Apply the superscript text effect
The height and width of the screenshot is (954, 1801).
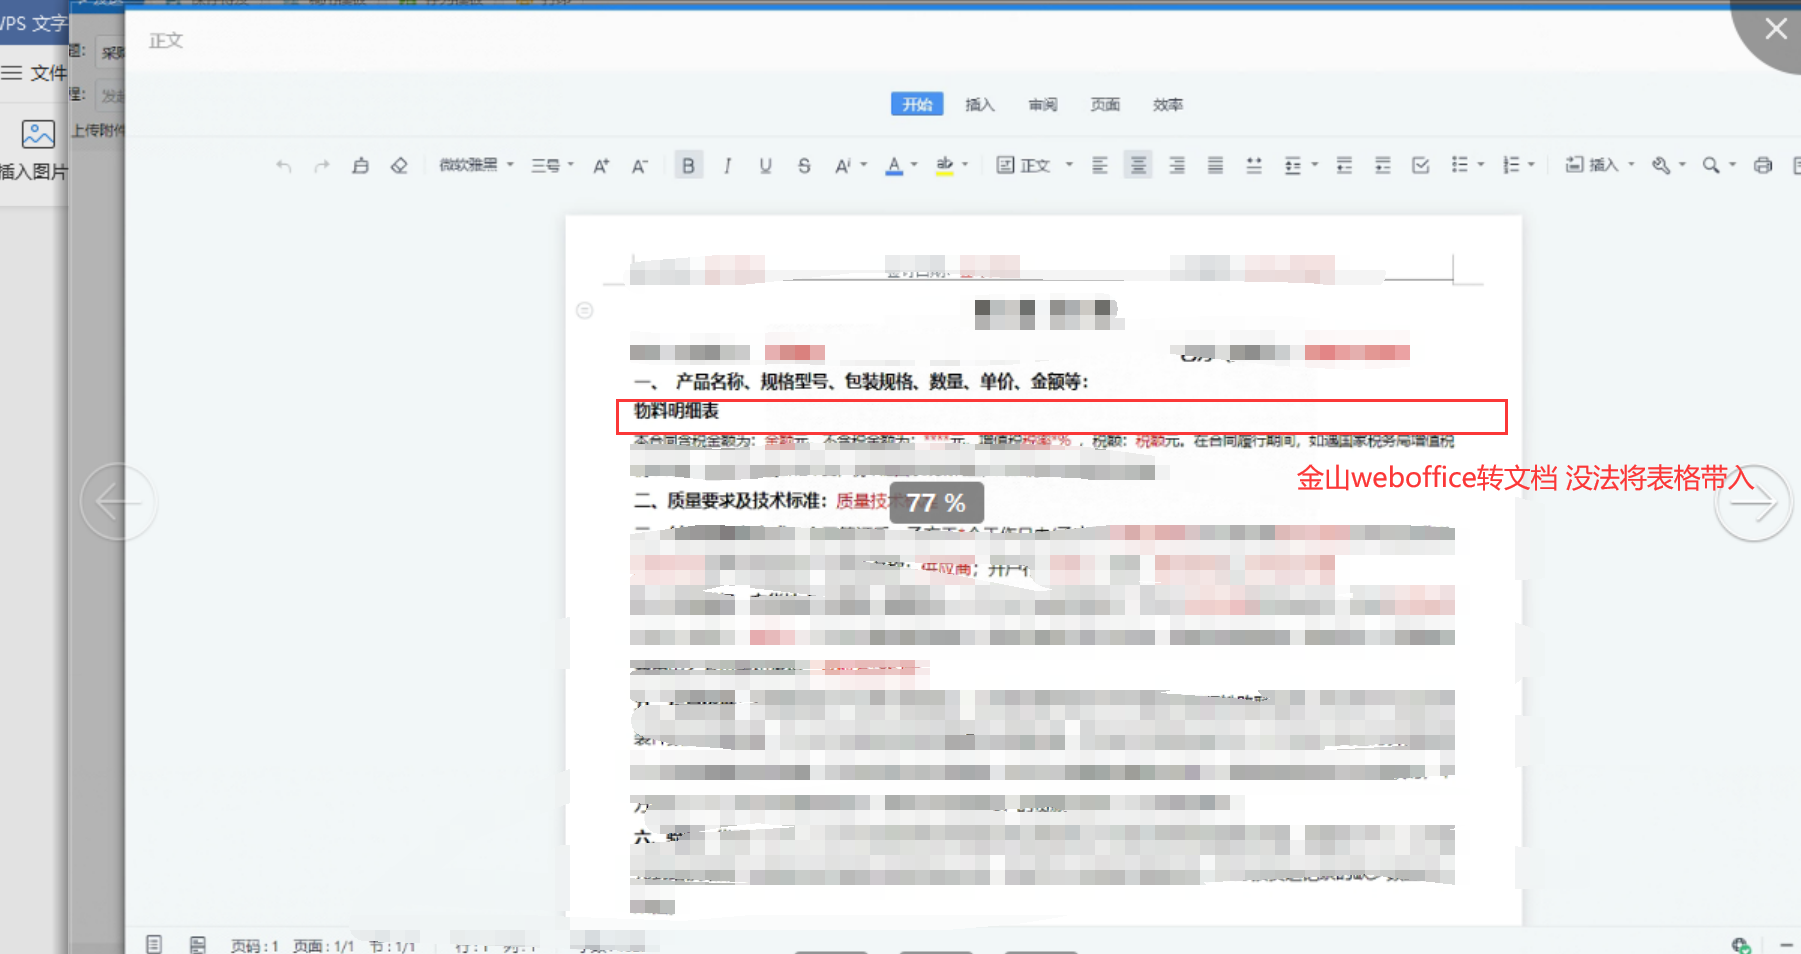(x=843, y=166)
